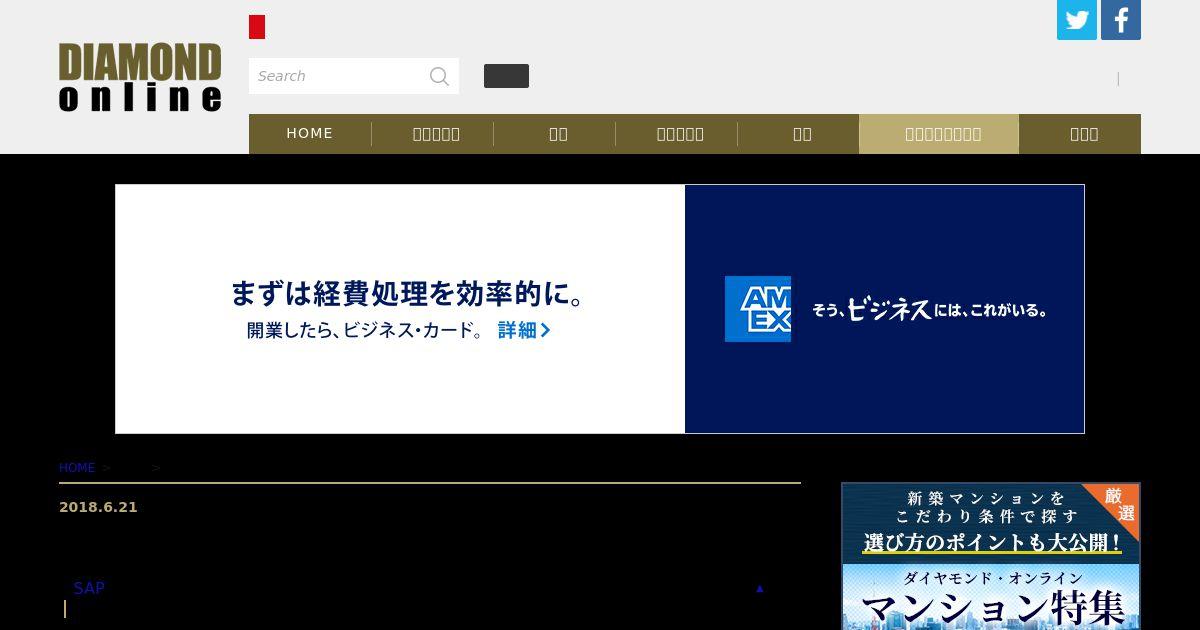Select the highlighted light-gold navigation tab
This screenshot has height=630, width=1200.
[939, 134]
